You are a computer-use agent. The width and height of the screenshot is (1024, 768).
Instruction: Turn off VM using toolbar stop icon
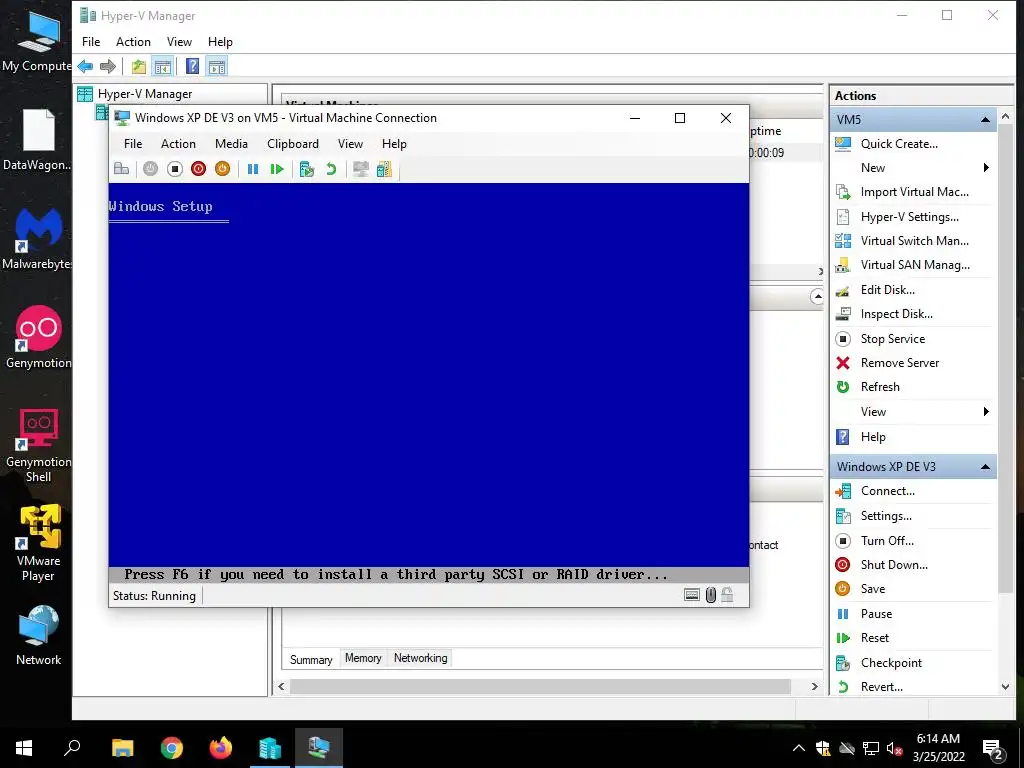174,169
